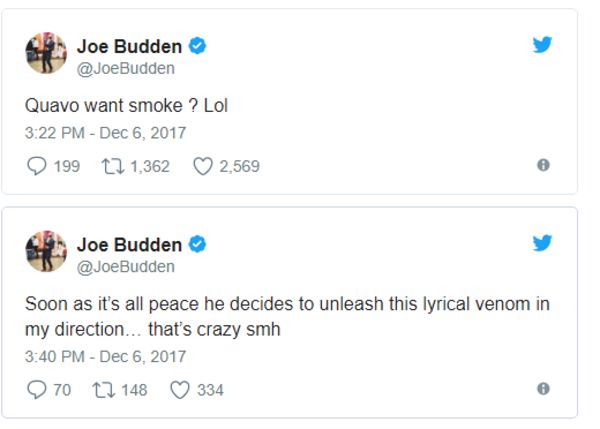Open Joe Budden's avatar in second tweet
Screen dimensions: 600x429
pyautogui.click(x=46, y=251)
